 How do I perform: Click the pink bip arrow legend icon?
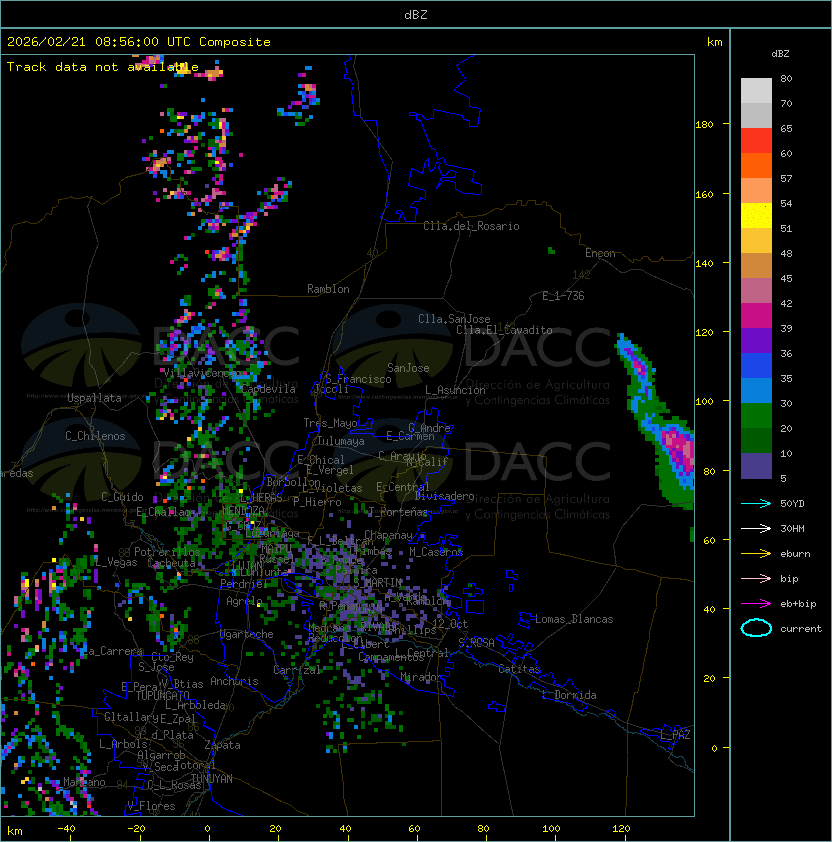click(x=756, y=578)
